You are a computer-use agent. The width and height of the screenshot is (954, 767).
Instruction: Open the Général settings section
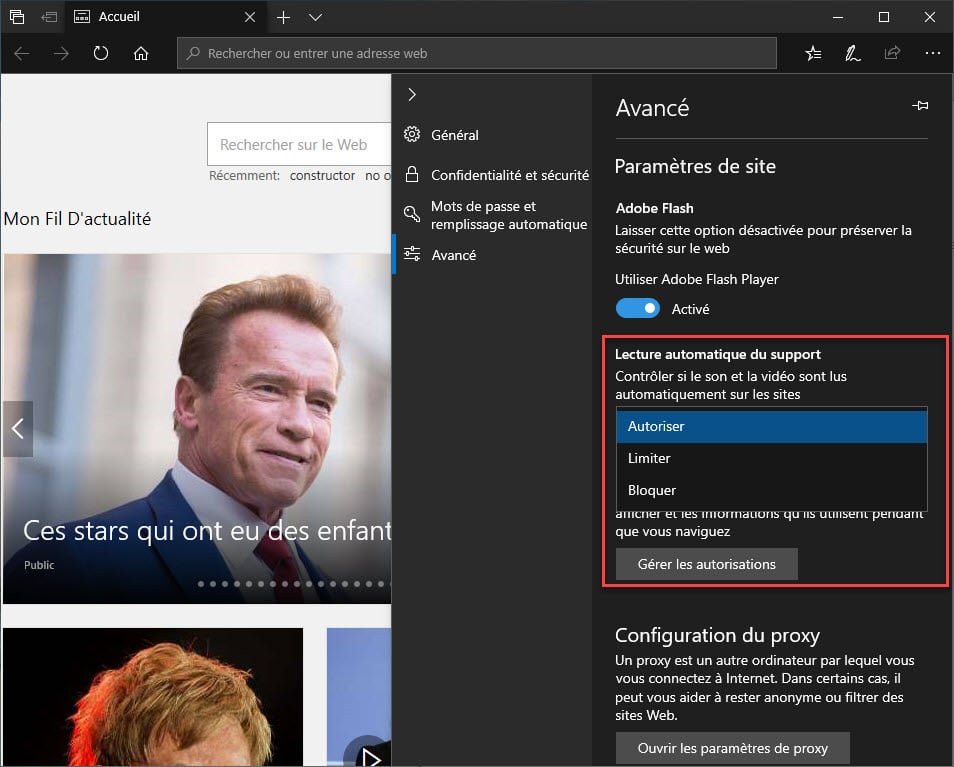tap(454, 135)
